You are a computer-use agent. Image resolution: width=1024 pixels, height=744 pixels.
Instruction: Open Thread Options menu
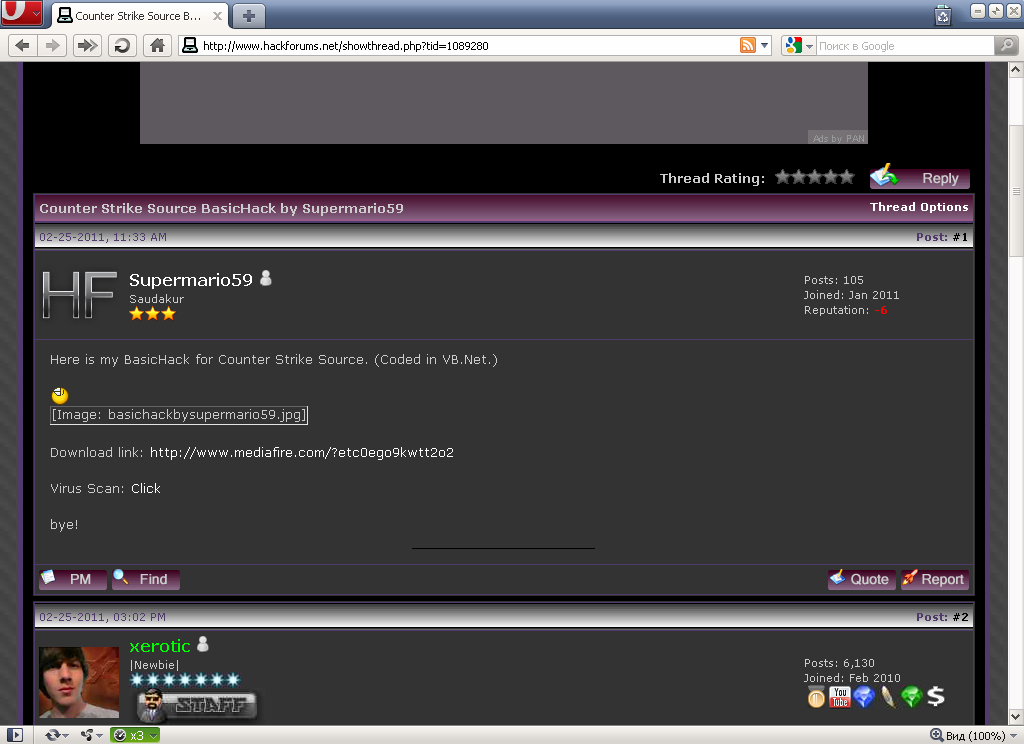pos(919,207)
